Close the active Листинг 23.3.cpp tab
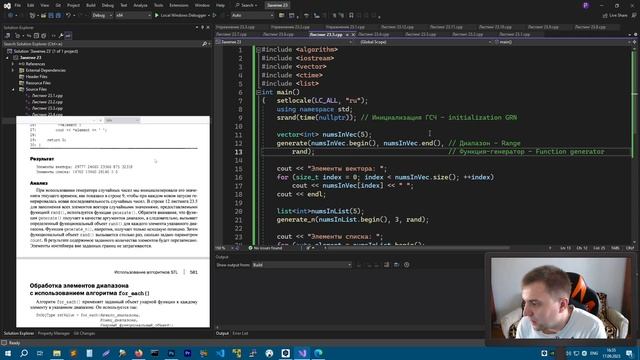The width and height of the screenshot is (640, 360). tap(353, 35)
